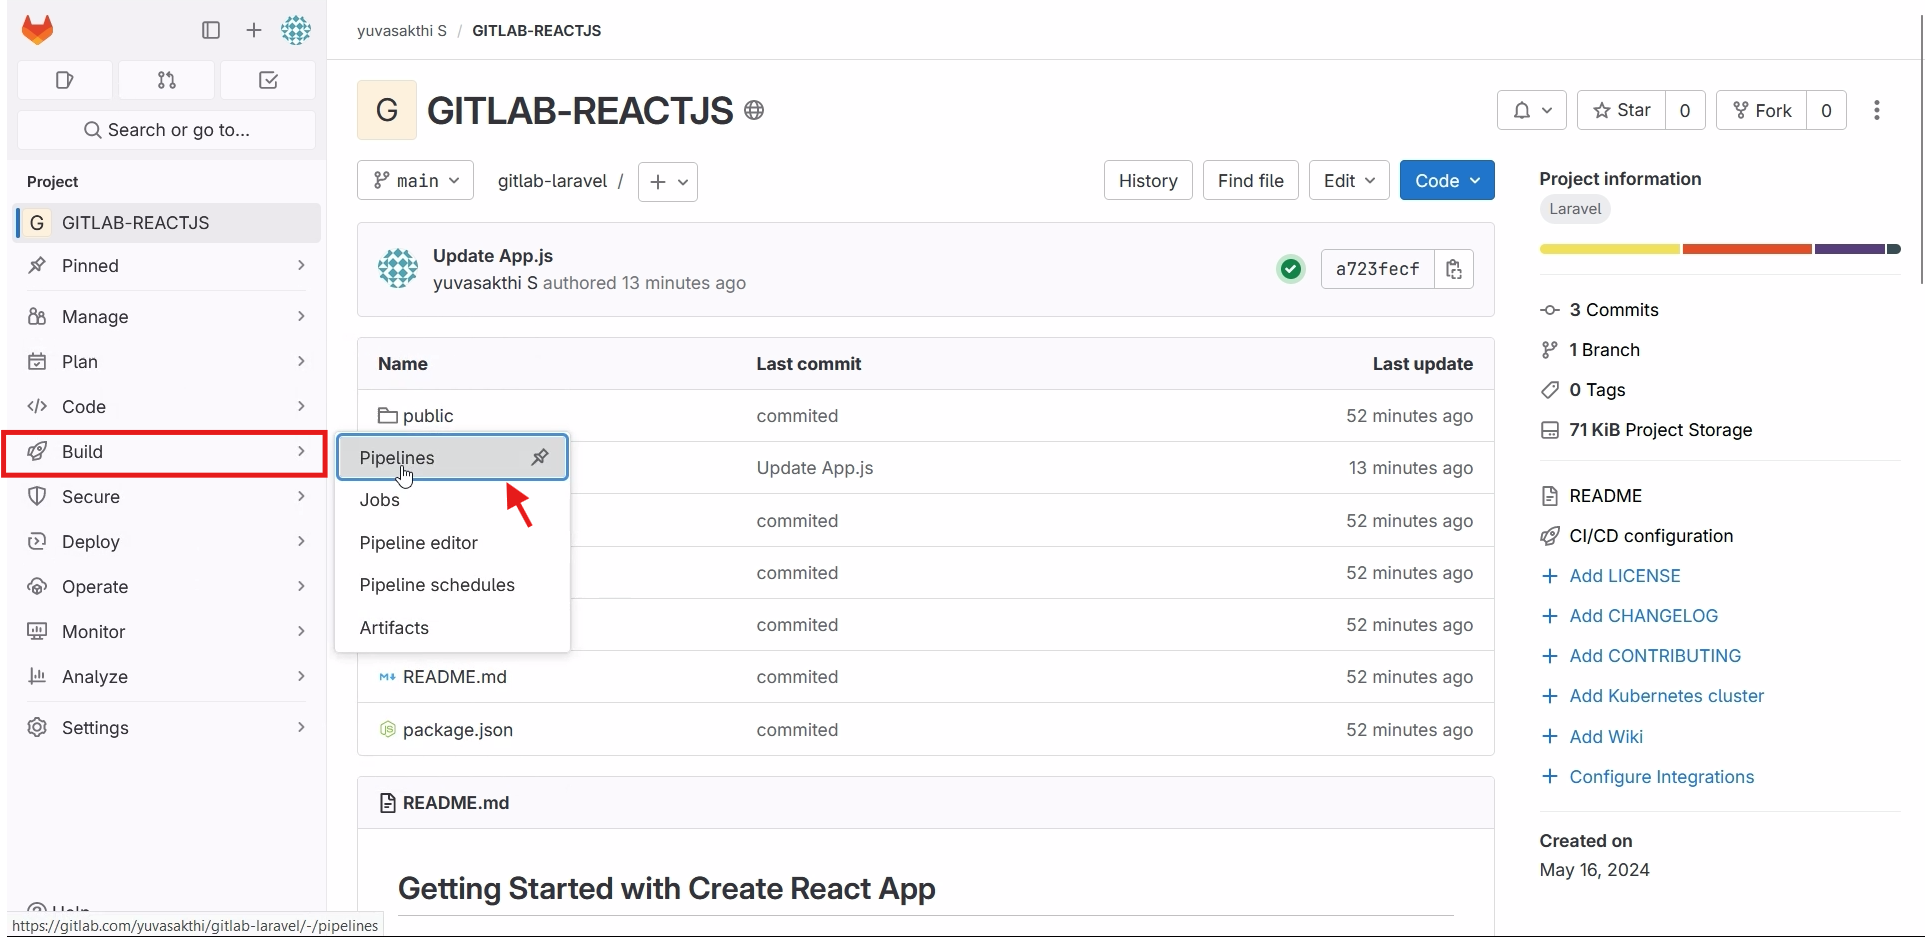The image size is (1925, 937).
Task: Click the History button
Action: pos(1148,181)
